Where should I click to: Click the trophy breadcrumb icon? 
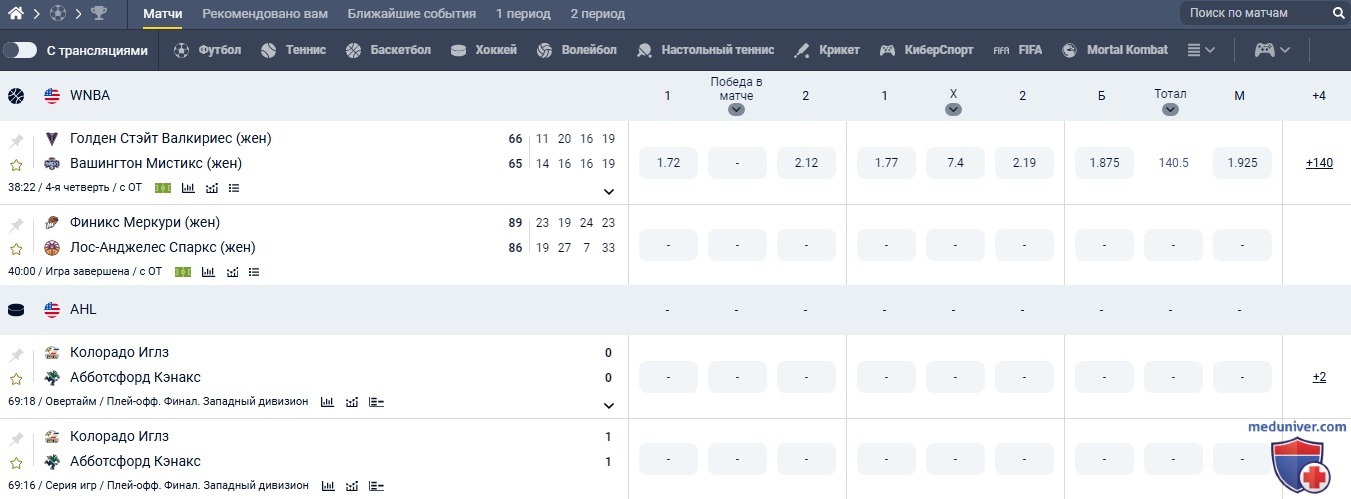click(x=99, y=14)
